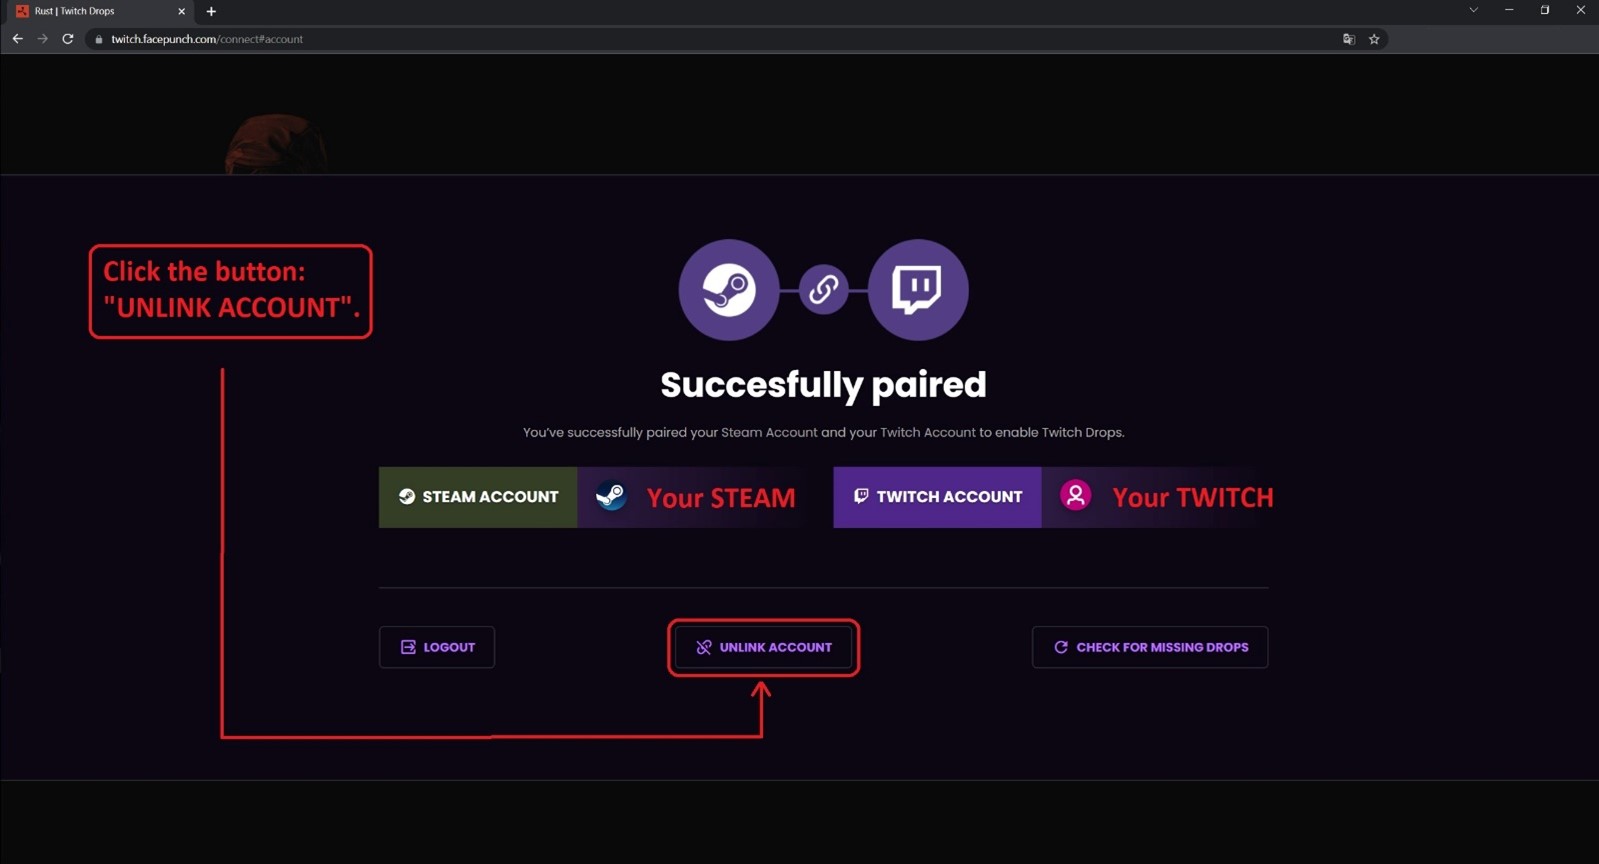Expand the tab search dropdown chevron
1599x864 pixels.
point(1473,10)
